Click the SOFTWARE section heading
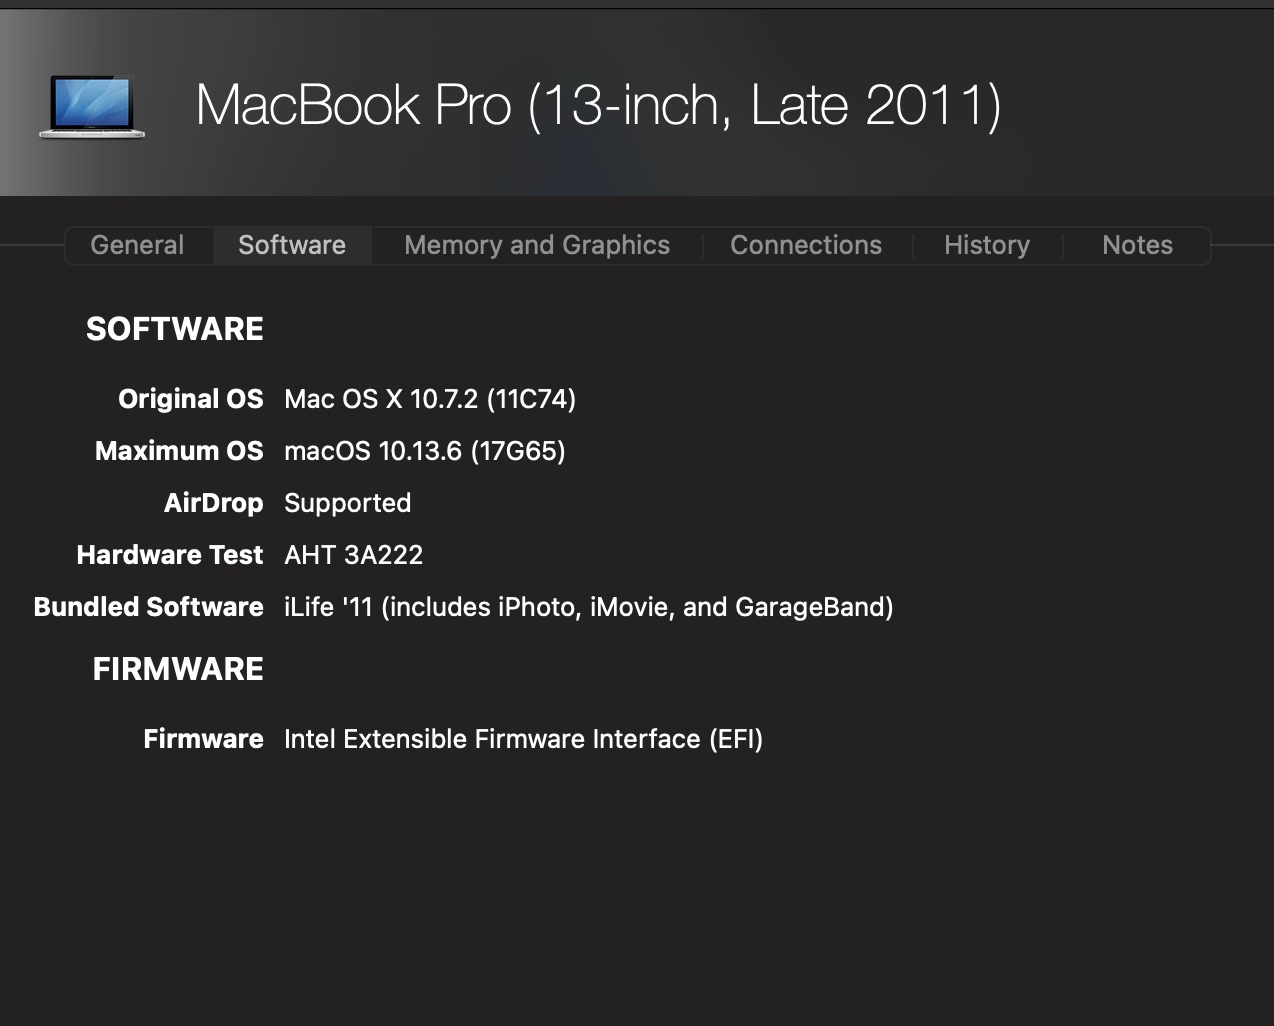 click(x=175, y=329)
